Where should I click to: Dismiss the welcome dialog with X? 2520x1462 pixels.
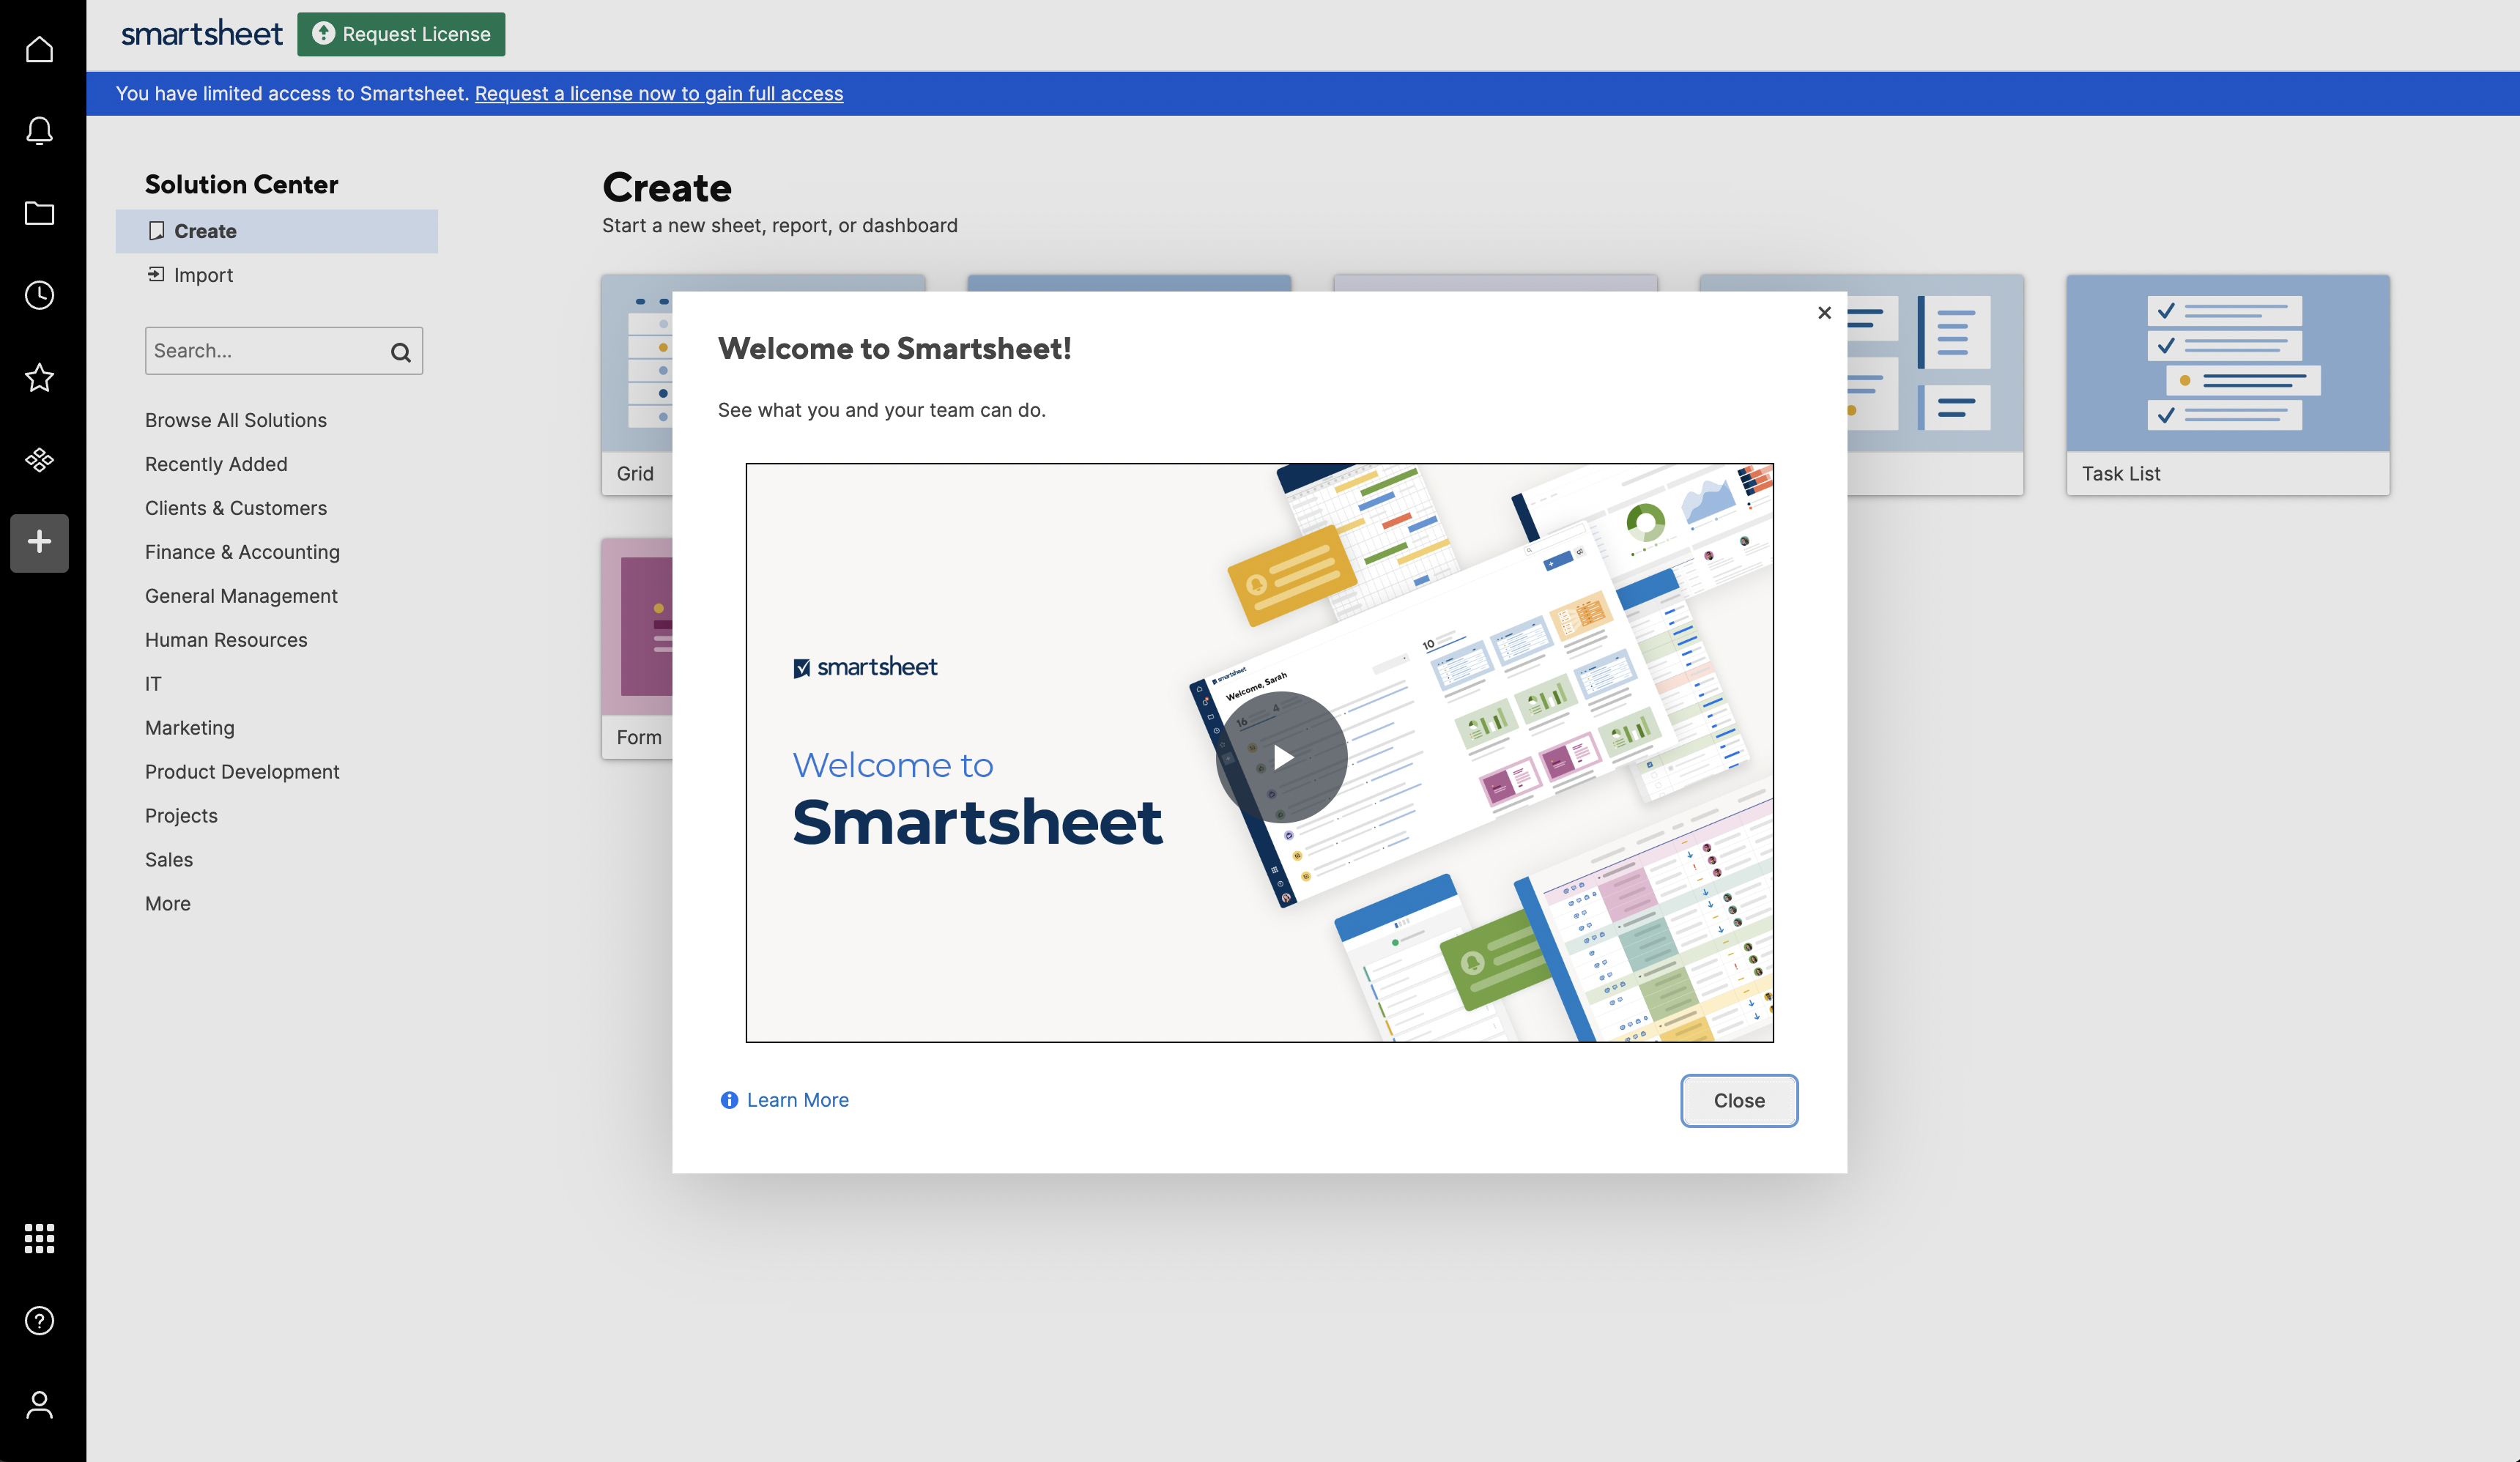point(1824,313)
